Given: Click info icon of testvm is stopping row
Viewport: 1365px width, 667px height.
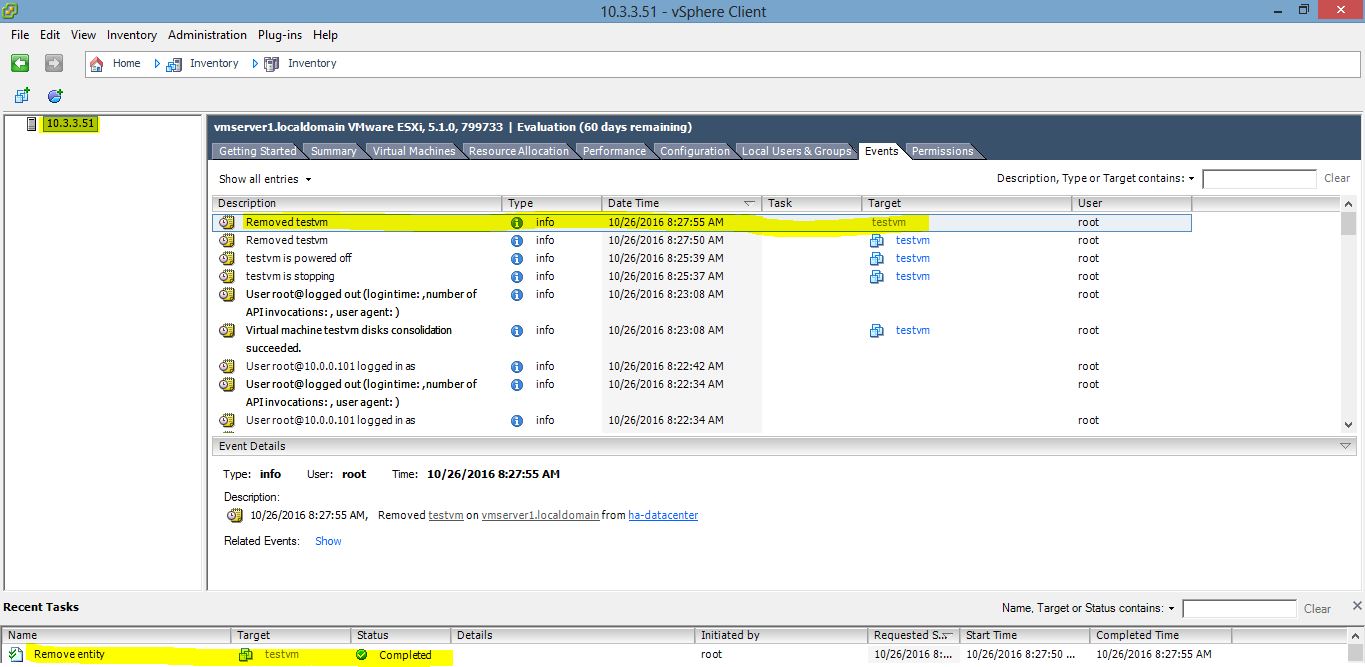Looking at the screenshot, I should click(517, 276).
